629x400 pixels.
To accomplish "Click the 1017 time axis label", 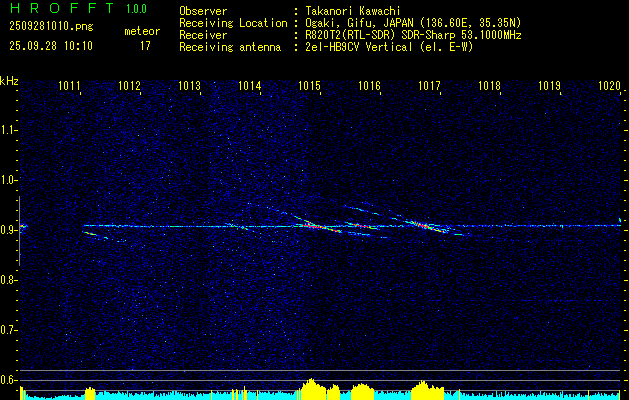I will pyautogui.click(x=429, y=85).
